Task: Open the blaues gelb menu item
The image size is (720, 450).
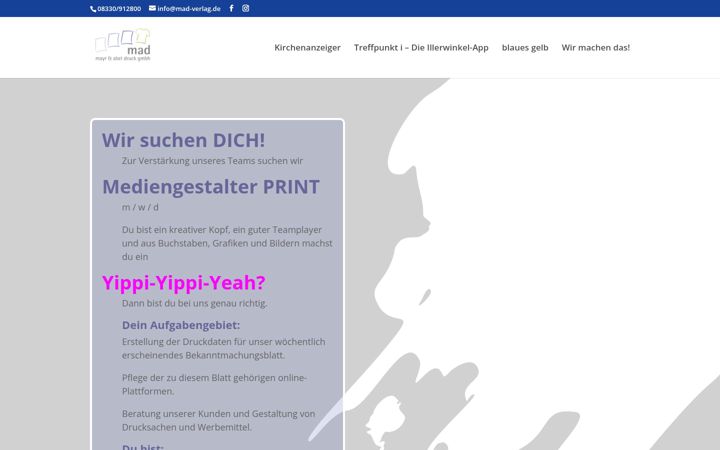Action: click(525, 47)
